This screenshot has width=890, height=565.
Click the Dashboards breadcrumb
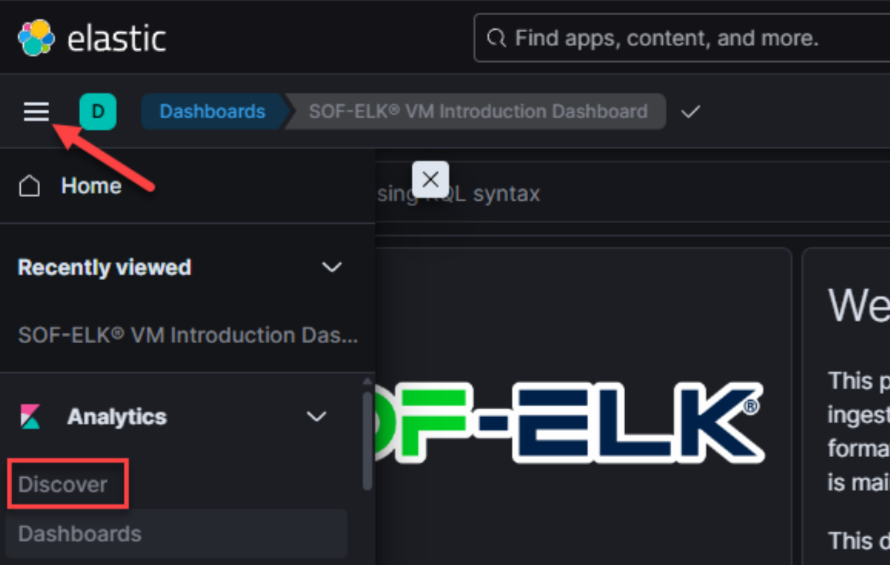[x=212, y=112]
